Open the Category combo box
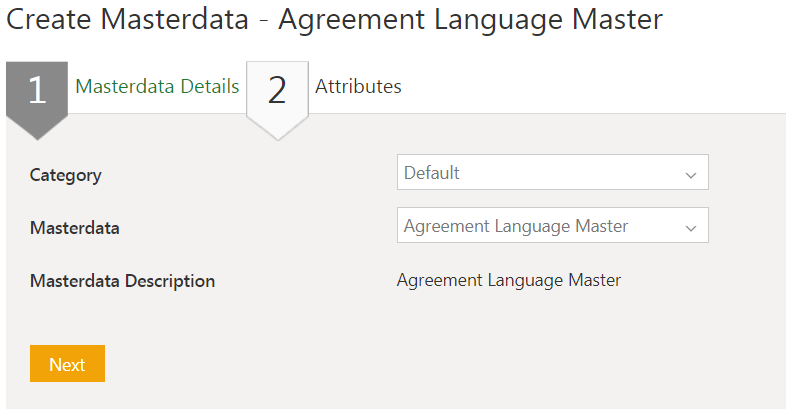786x409 pixels. click(552, 172)
